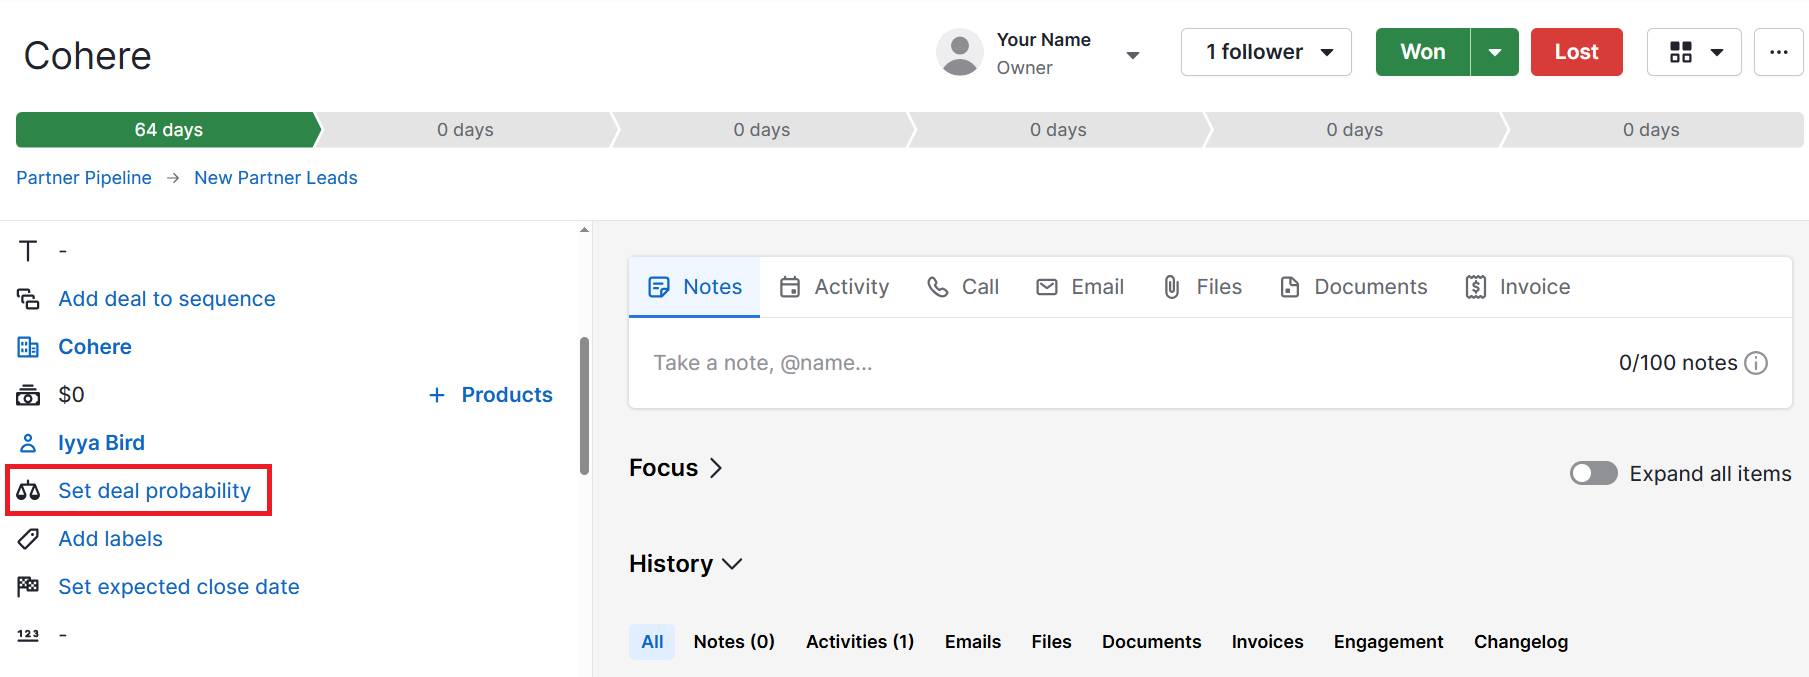Expand the layout view dropdown arrow

1717,52
